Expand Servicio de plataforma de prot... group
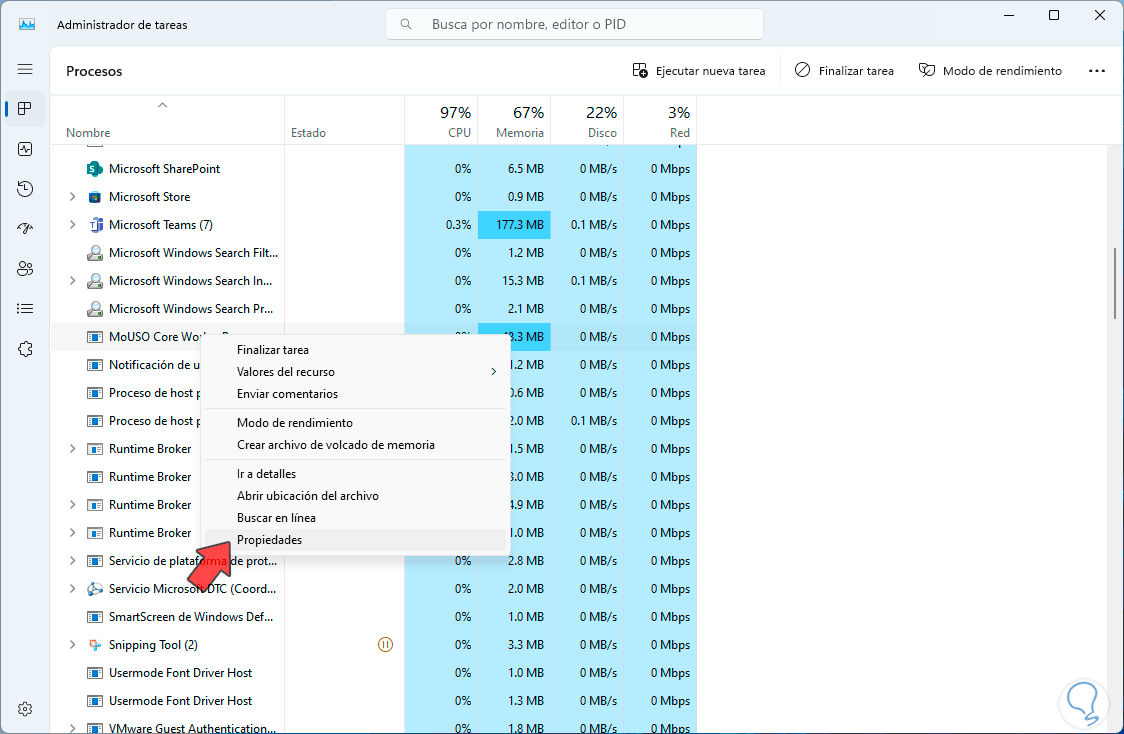Image resolution: width=1124 pixels, height=734 pixels. [x=72, y=561]
